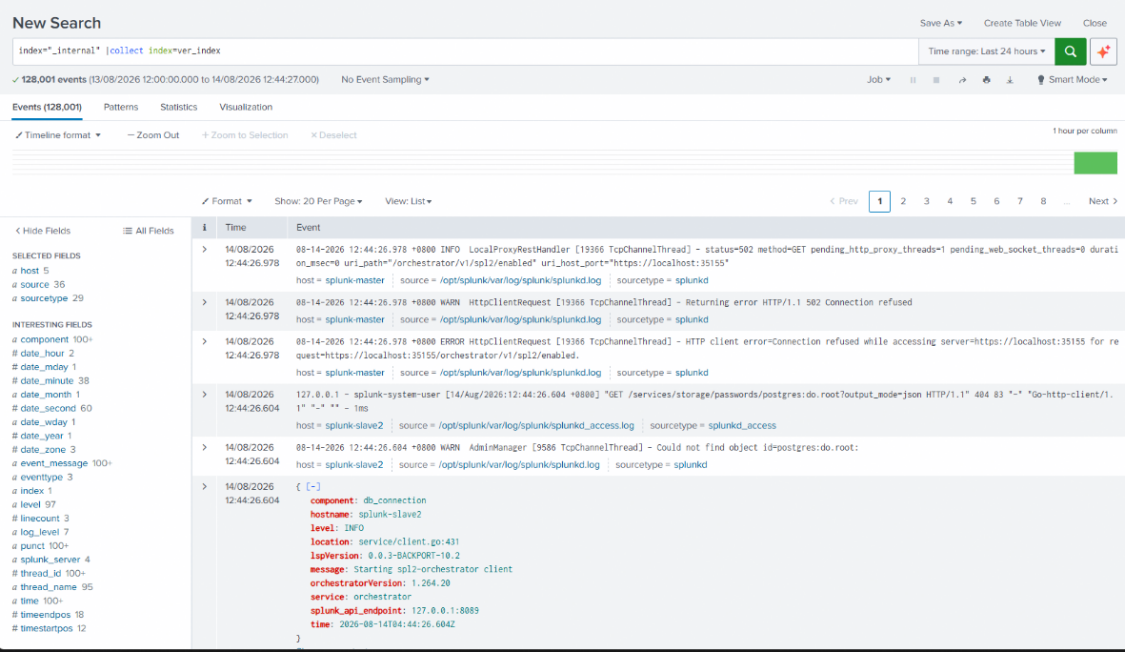The image size is (1125, 652).
Task: Go to results page 2
Action: pos(903,201)
